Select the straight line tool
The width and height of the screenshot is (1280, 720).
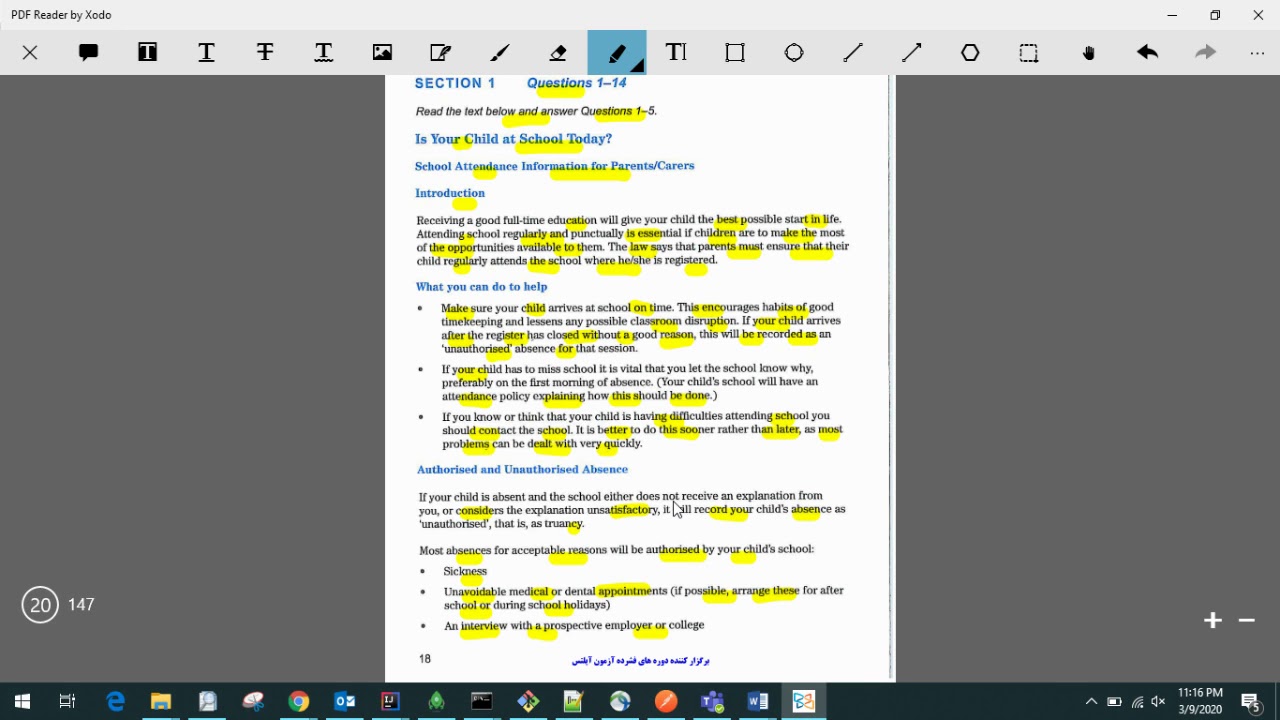[853, 53]
